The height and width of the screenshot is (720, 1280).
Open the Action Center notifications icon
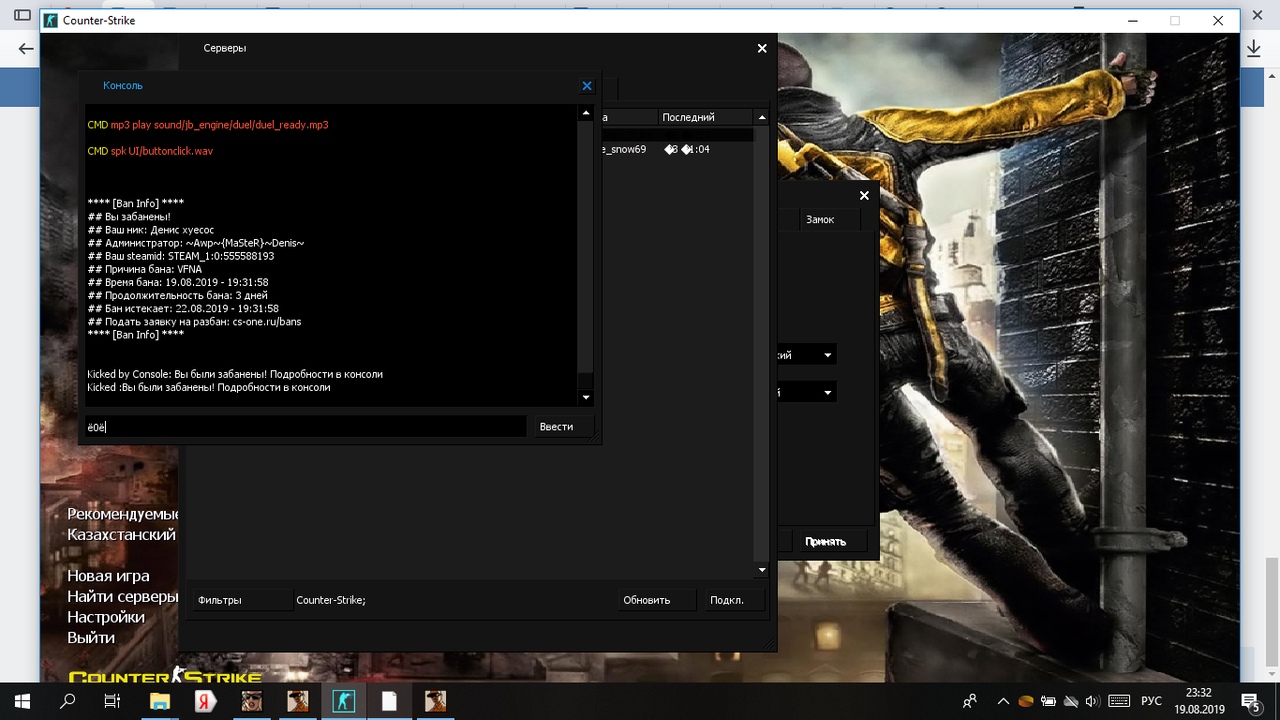[1250, 701]
